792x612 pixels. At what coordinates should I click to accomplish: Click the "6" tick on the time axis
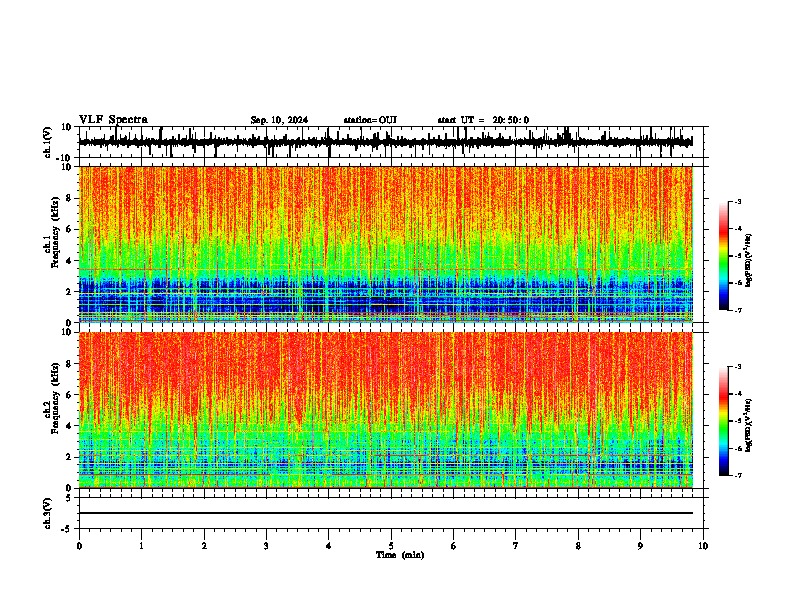pyautogui.click(x=454, y=546)
